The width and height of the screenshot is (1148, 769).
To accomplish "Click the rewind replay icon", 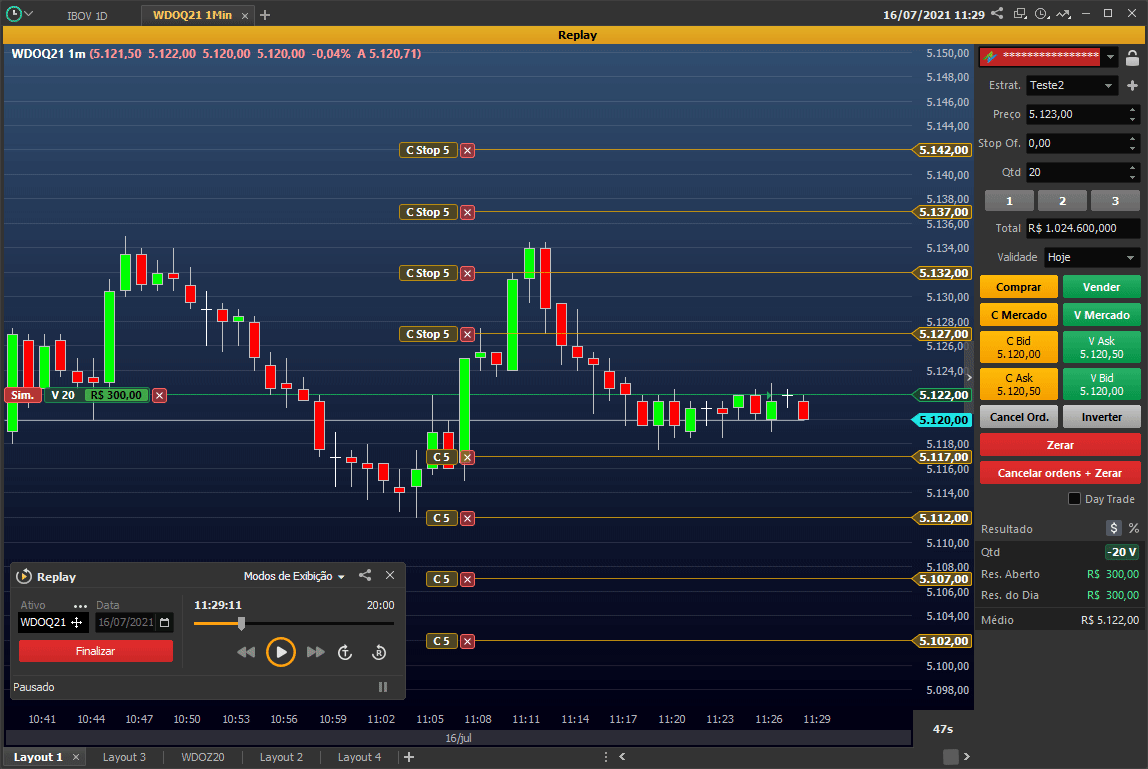I will (246, 652).
